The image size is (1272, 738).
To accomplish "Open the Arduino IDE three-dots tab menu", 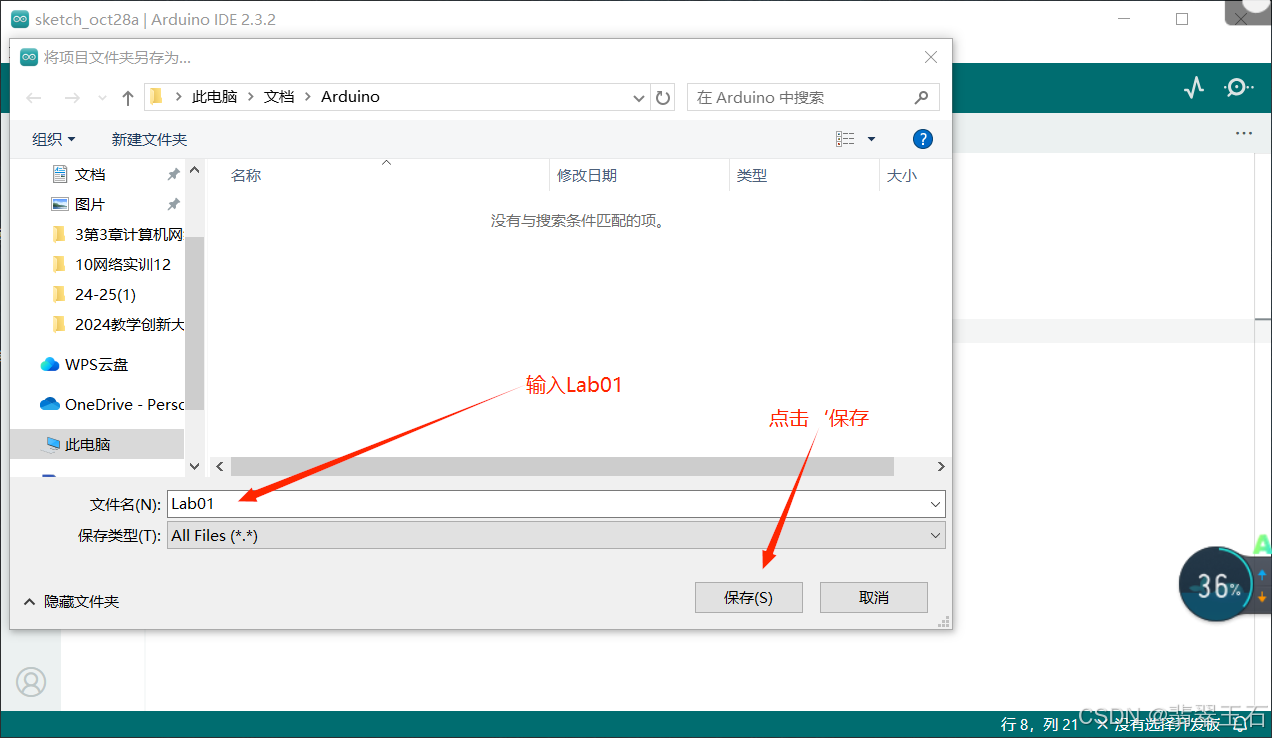I will tap(1243, 133).
